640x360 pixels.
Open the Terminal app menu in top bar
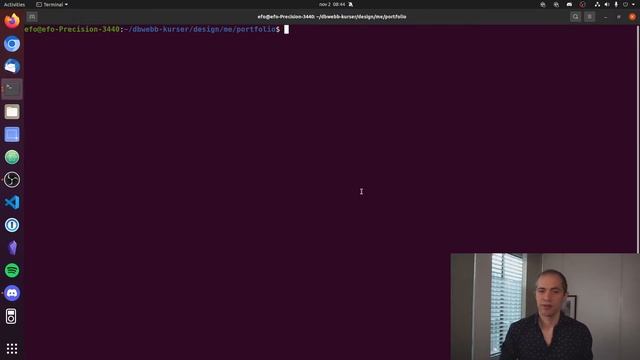pos(52,4)
